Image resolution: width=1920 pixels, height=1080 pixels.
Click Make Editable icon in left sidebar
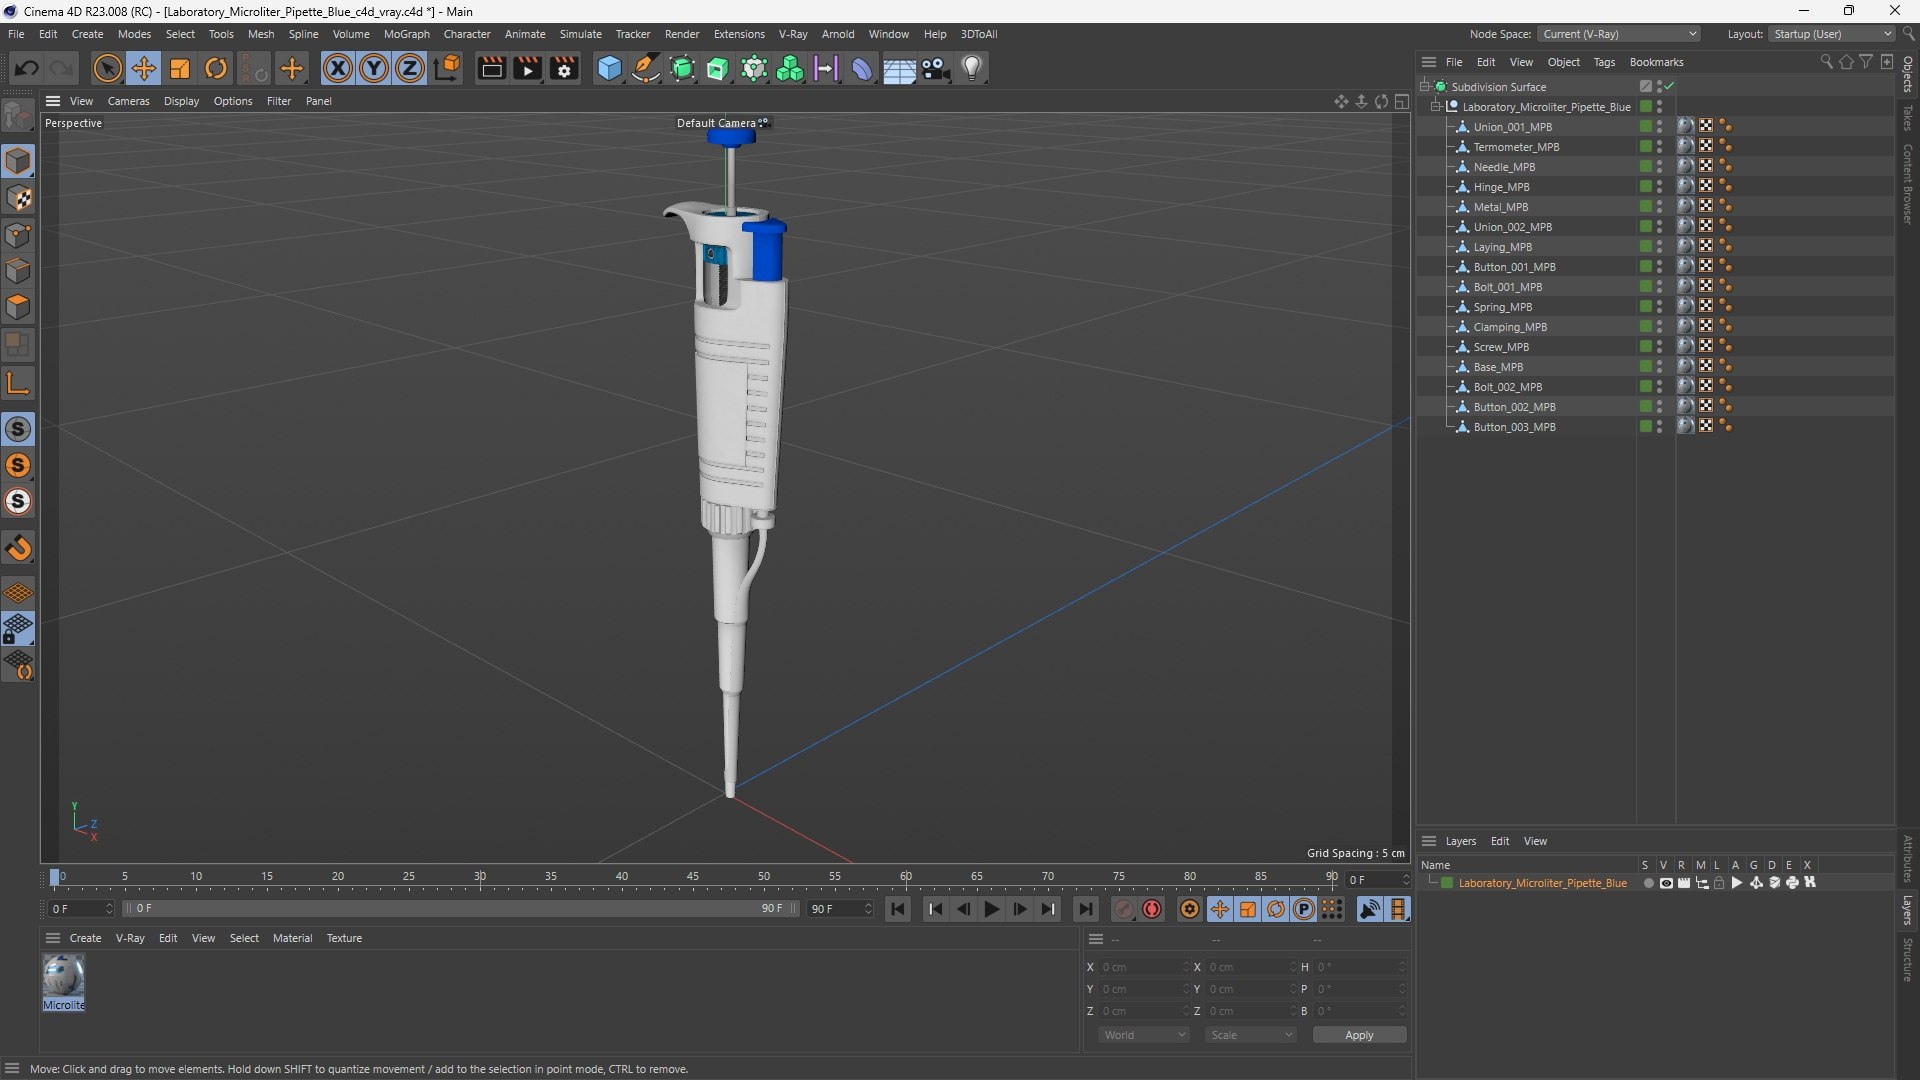tap(18, 116)
